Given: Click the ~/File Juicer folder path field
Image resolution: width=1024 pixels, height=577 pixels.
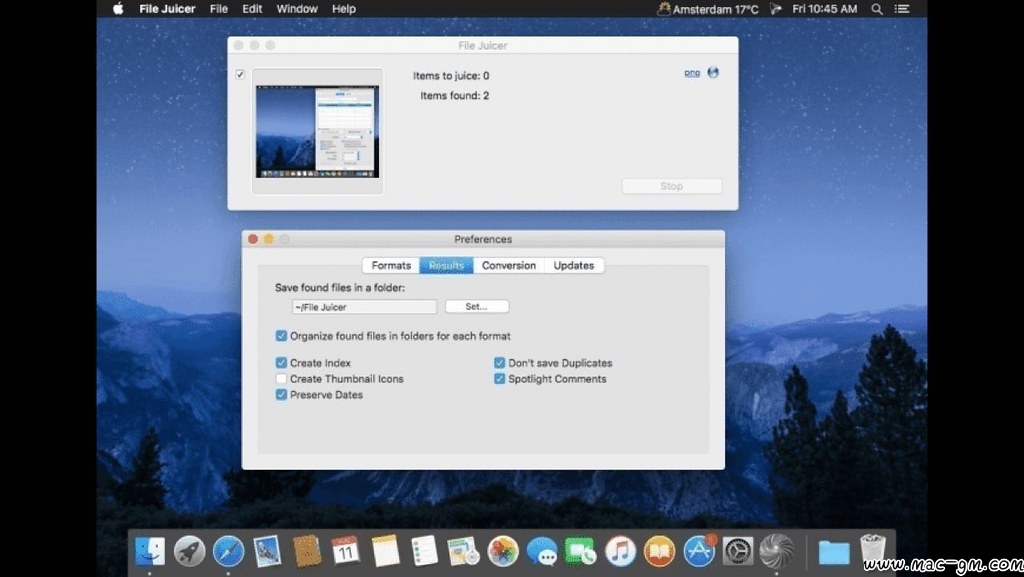Looking at the screenshot, I should (x=364, y=307).
